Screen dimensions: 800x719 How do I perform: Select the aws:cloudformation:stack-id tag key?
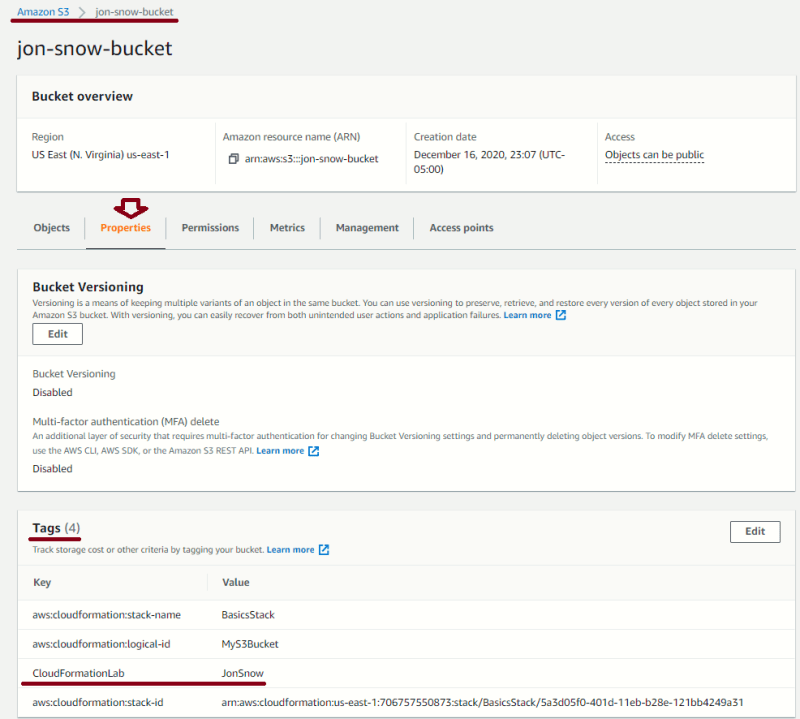[x=98, y=702]
